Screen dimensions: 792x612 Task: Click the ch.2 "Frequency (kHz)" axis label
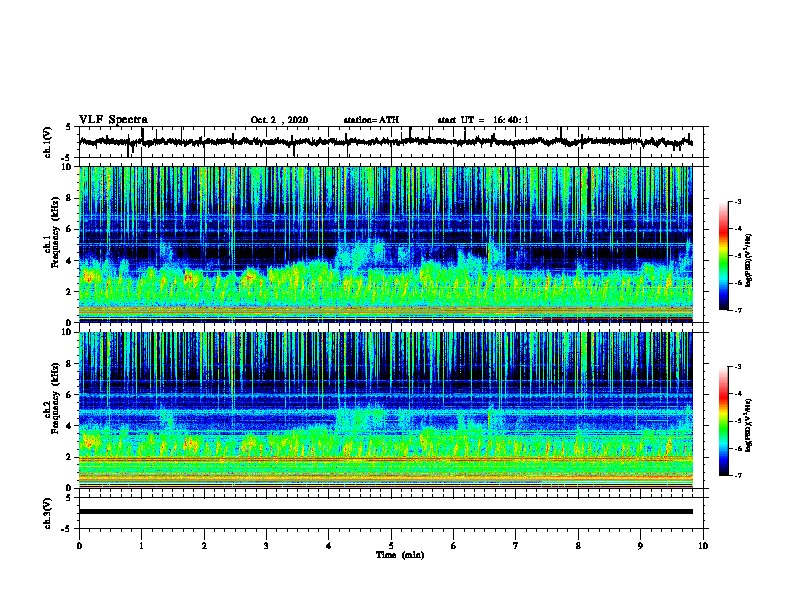(x=55, y=397)
